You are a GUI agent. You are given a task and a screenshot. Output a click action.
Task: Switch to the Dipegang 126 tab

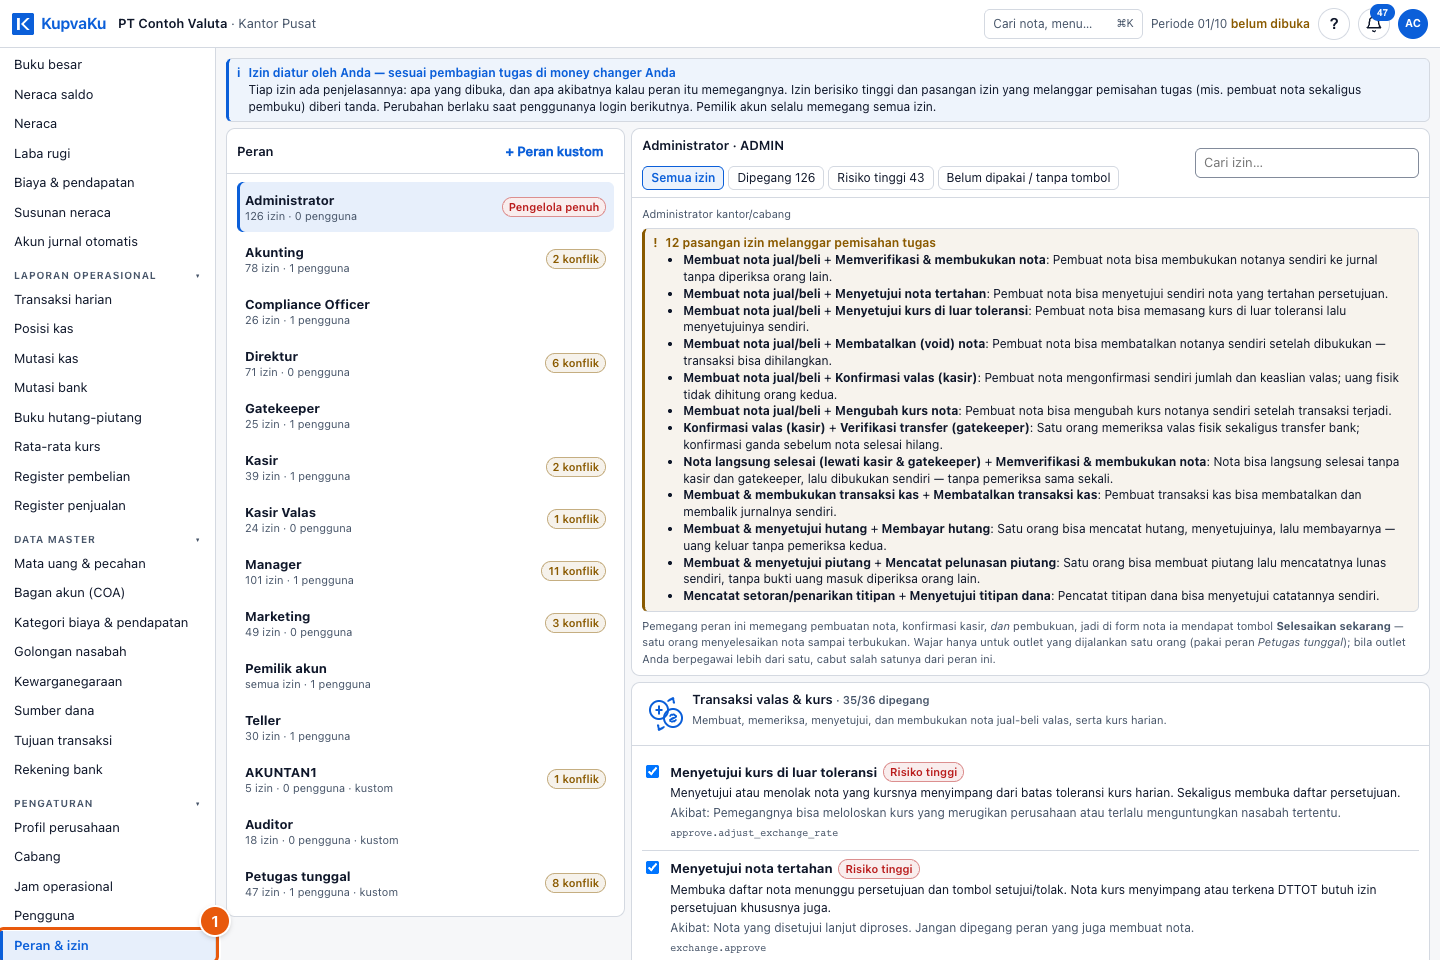click(776, 178)
